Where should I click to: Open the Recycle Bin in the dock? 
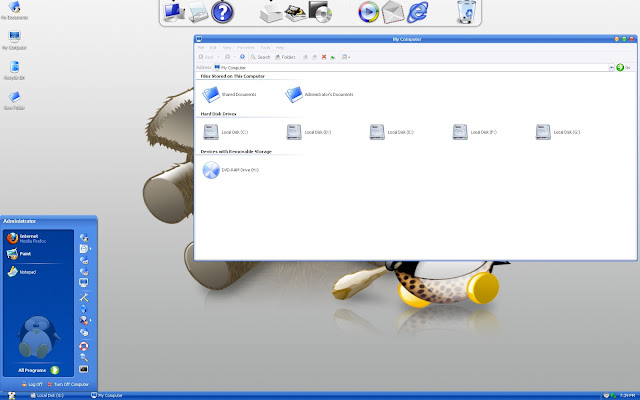tap(466, 12)
